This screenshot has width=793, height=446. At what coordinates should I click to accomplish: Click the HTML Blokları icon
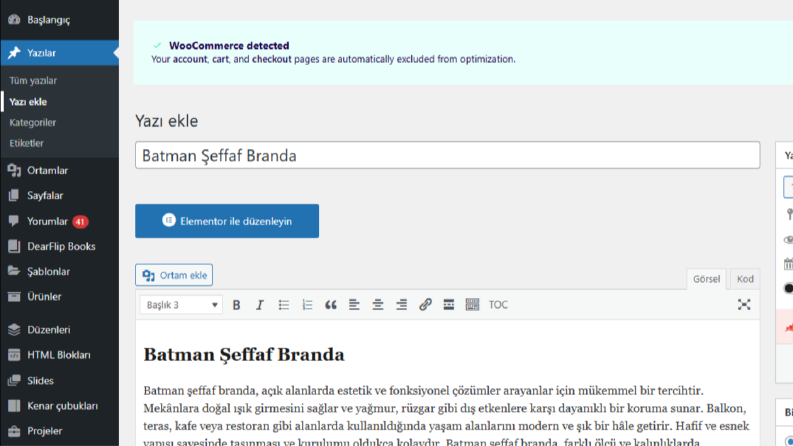point(14,355)
